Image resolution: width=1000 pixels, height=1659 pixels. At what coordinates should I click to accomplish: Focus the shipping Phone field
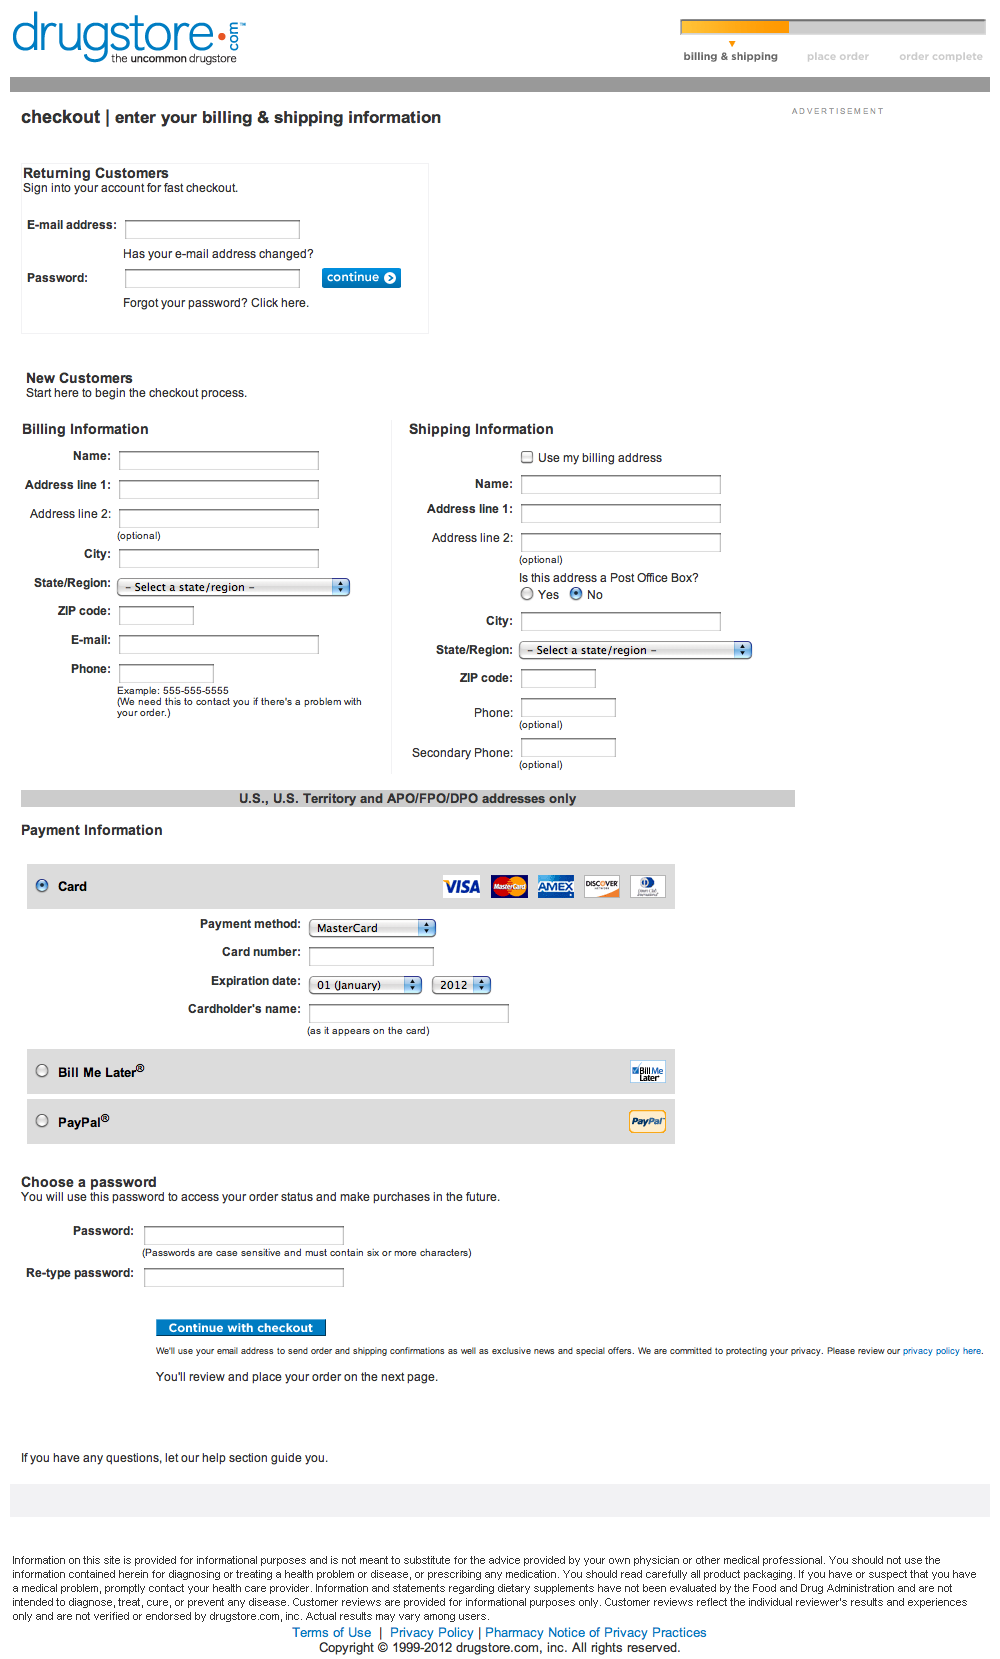[x=568, y=708]
